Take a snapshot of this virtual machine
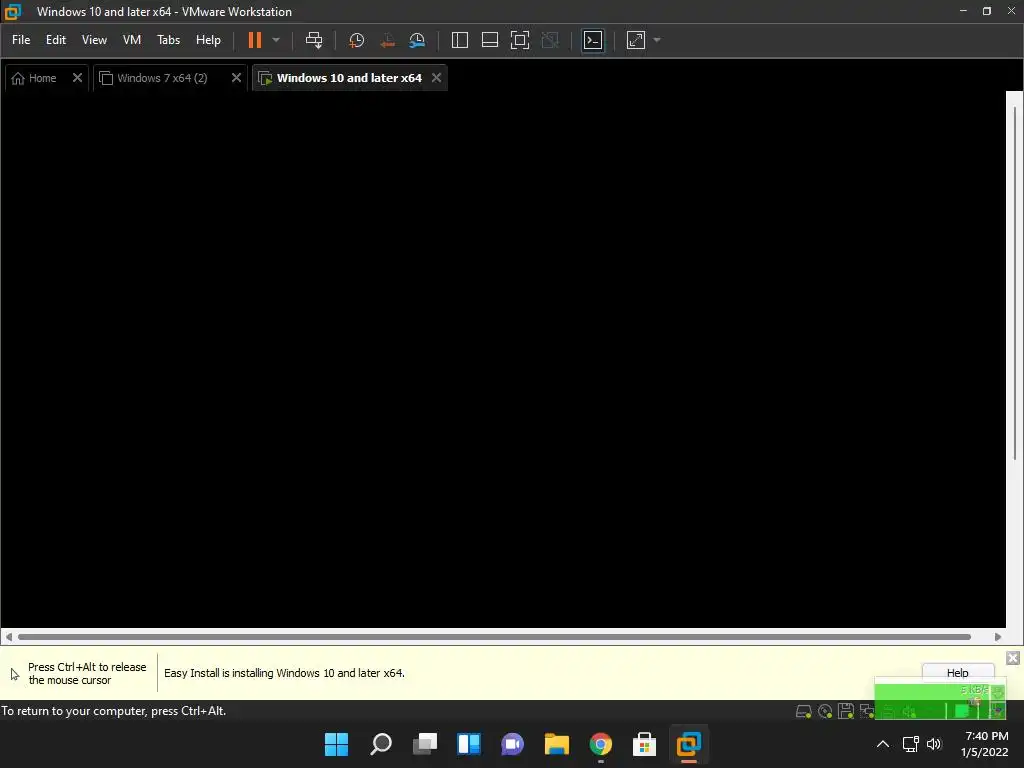This screenshot has width=1024, height=768. click(357, 40)
